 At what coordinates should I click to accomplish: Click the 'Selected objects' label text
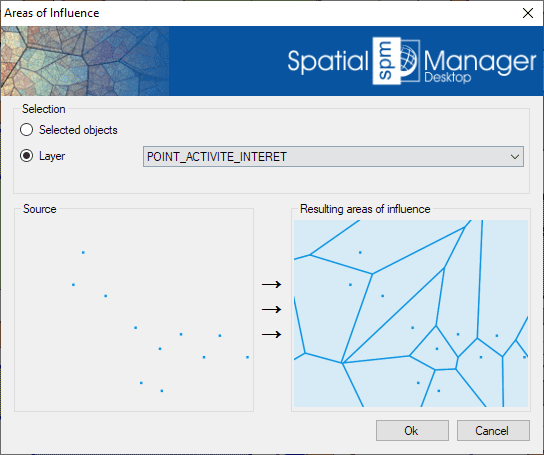(x=78, y=130)
